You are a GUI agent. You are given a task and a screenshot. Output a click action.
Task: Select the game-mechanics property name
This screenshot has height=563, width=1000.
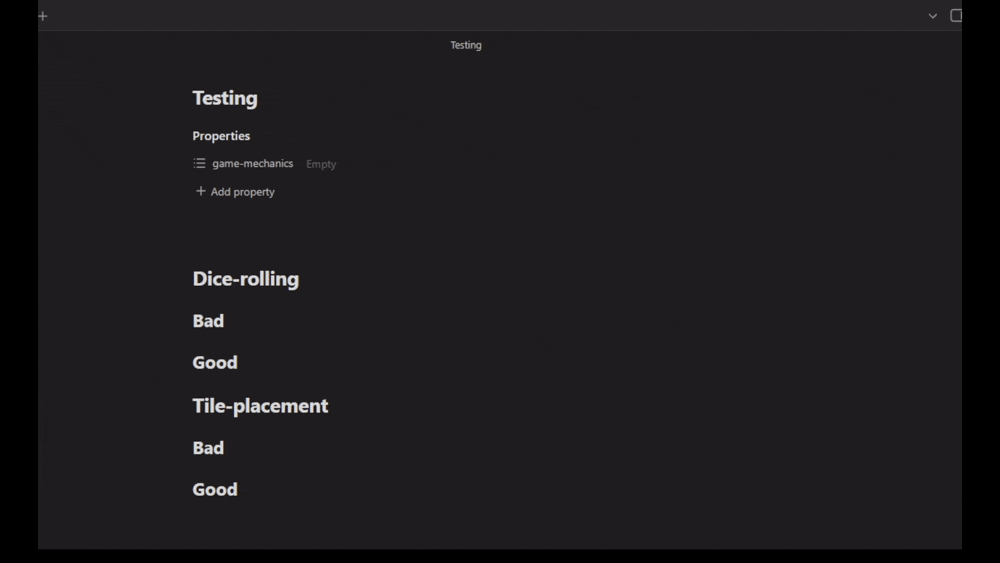pos(252,163)
